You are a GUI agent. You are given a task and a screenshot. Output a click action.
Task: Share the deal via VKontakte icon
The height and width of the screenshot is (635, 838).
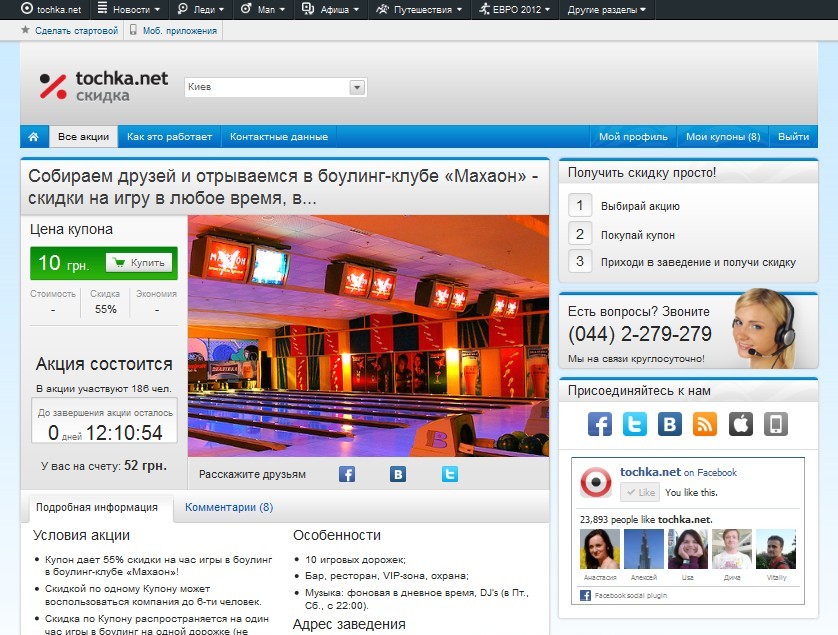[398, 474]
